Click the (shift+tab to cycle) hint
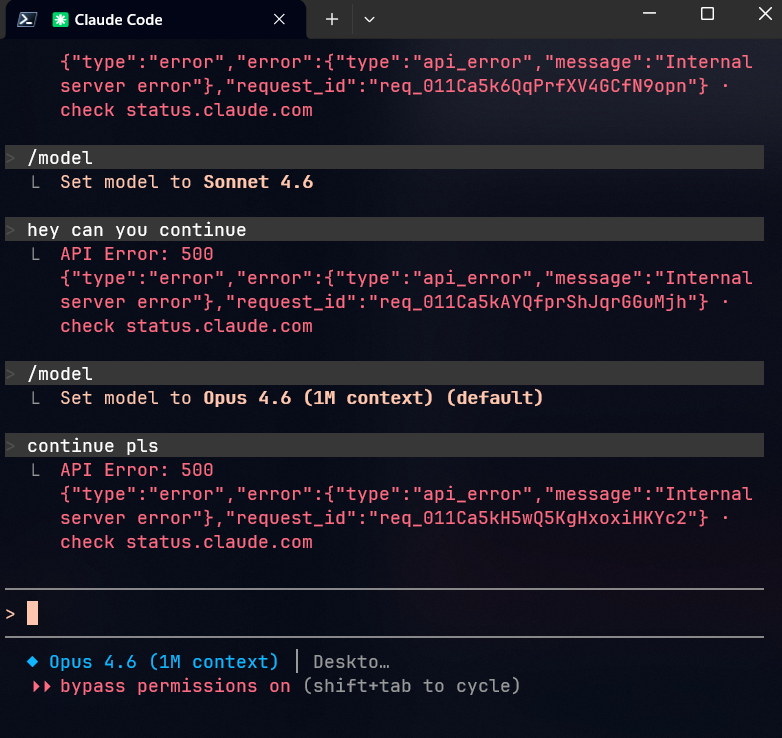782x738 pixels. (x=412, y=686)
